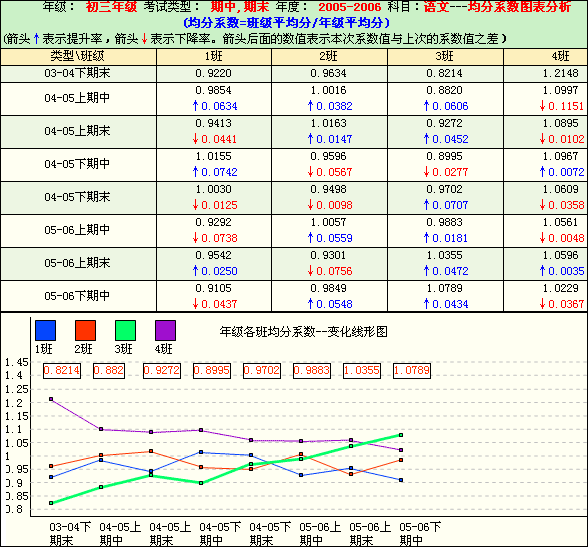Click the ↑0.0634 increase value
The height and width of the screenshot is (547, 588).
(x=215, y=106)
